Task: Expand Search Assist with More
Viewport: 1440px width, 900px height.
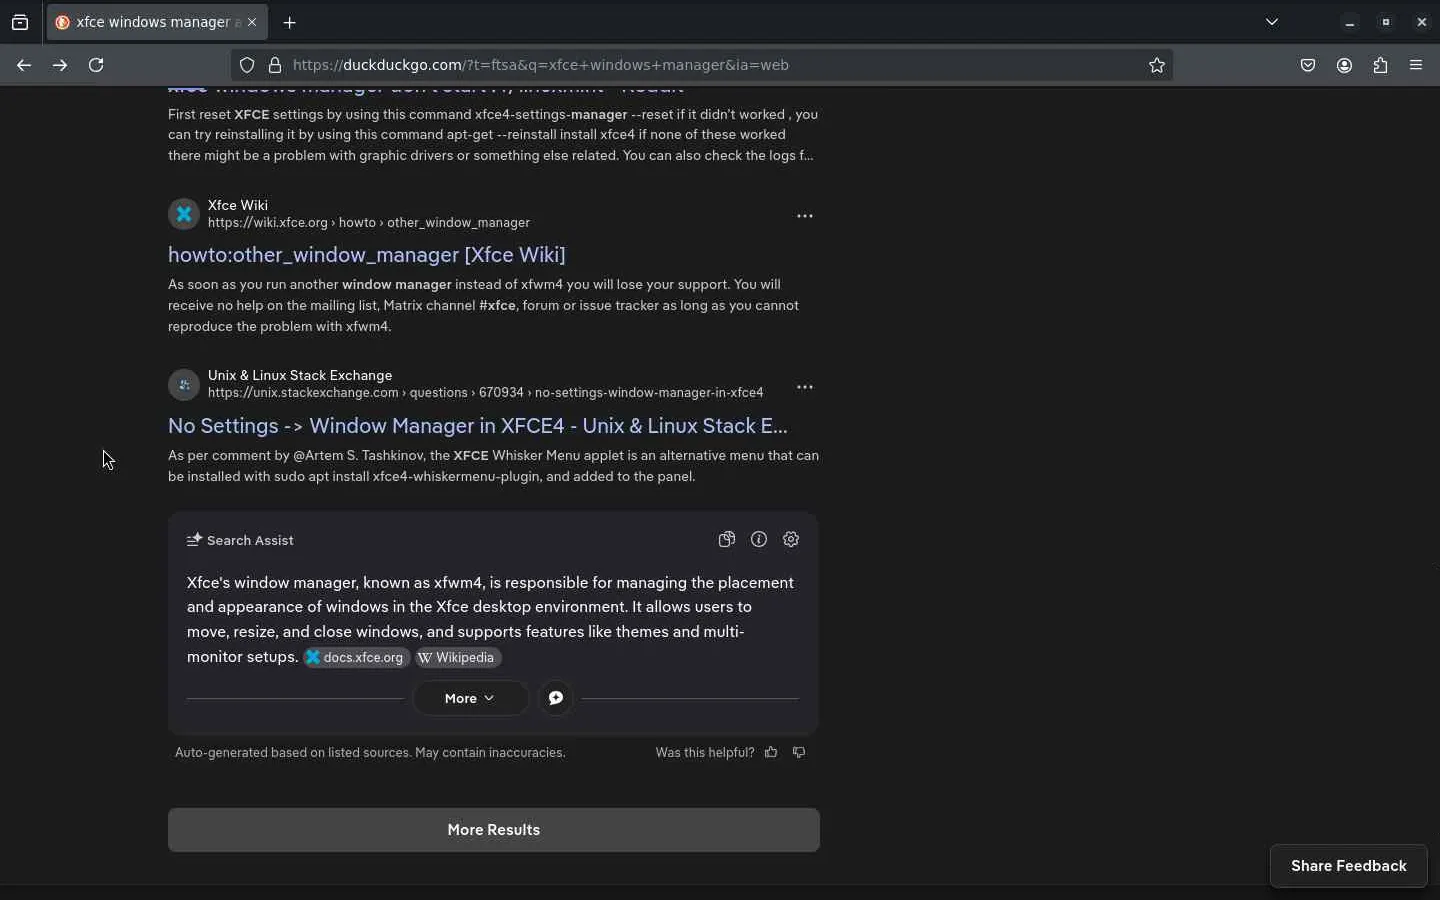Action: [470, 698]
